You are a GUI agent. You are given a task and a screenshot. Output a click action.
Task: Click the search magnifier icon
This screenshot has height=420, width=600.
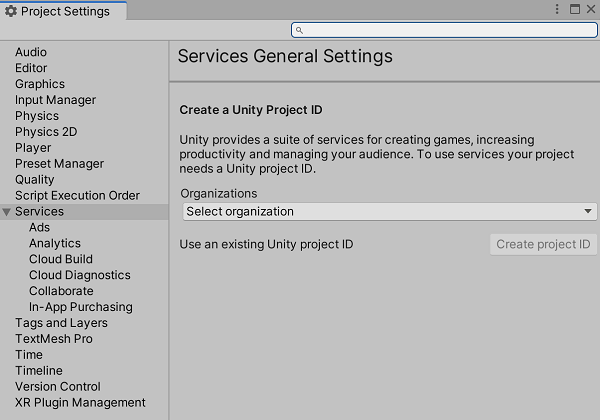(x=300, y=31)
